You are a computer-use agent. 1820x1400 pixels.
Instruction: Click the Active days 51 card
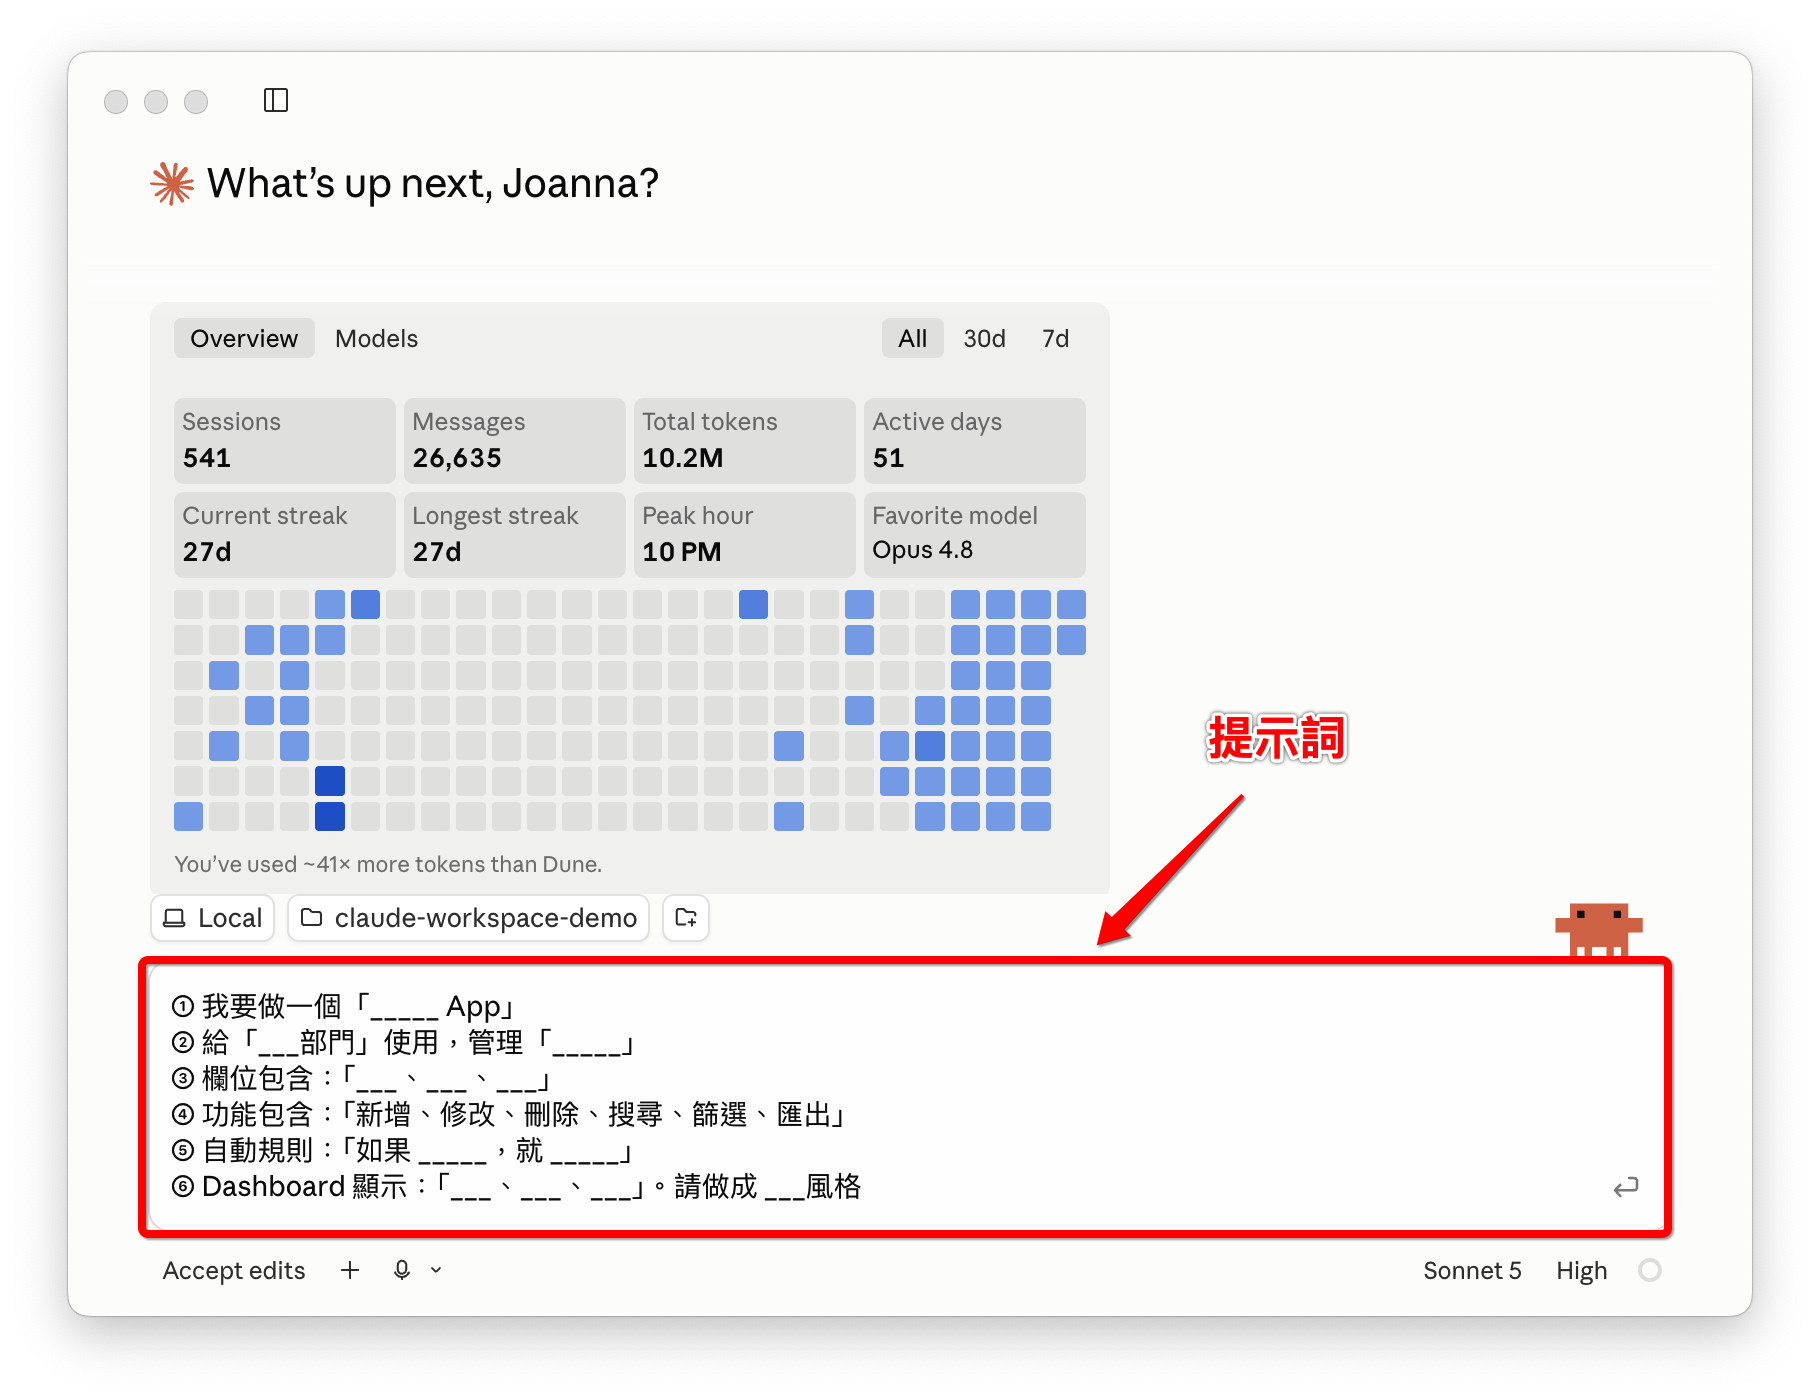pos(975,440)
